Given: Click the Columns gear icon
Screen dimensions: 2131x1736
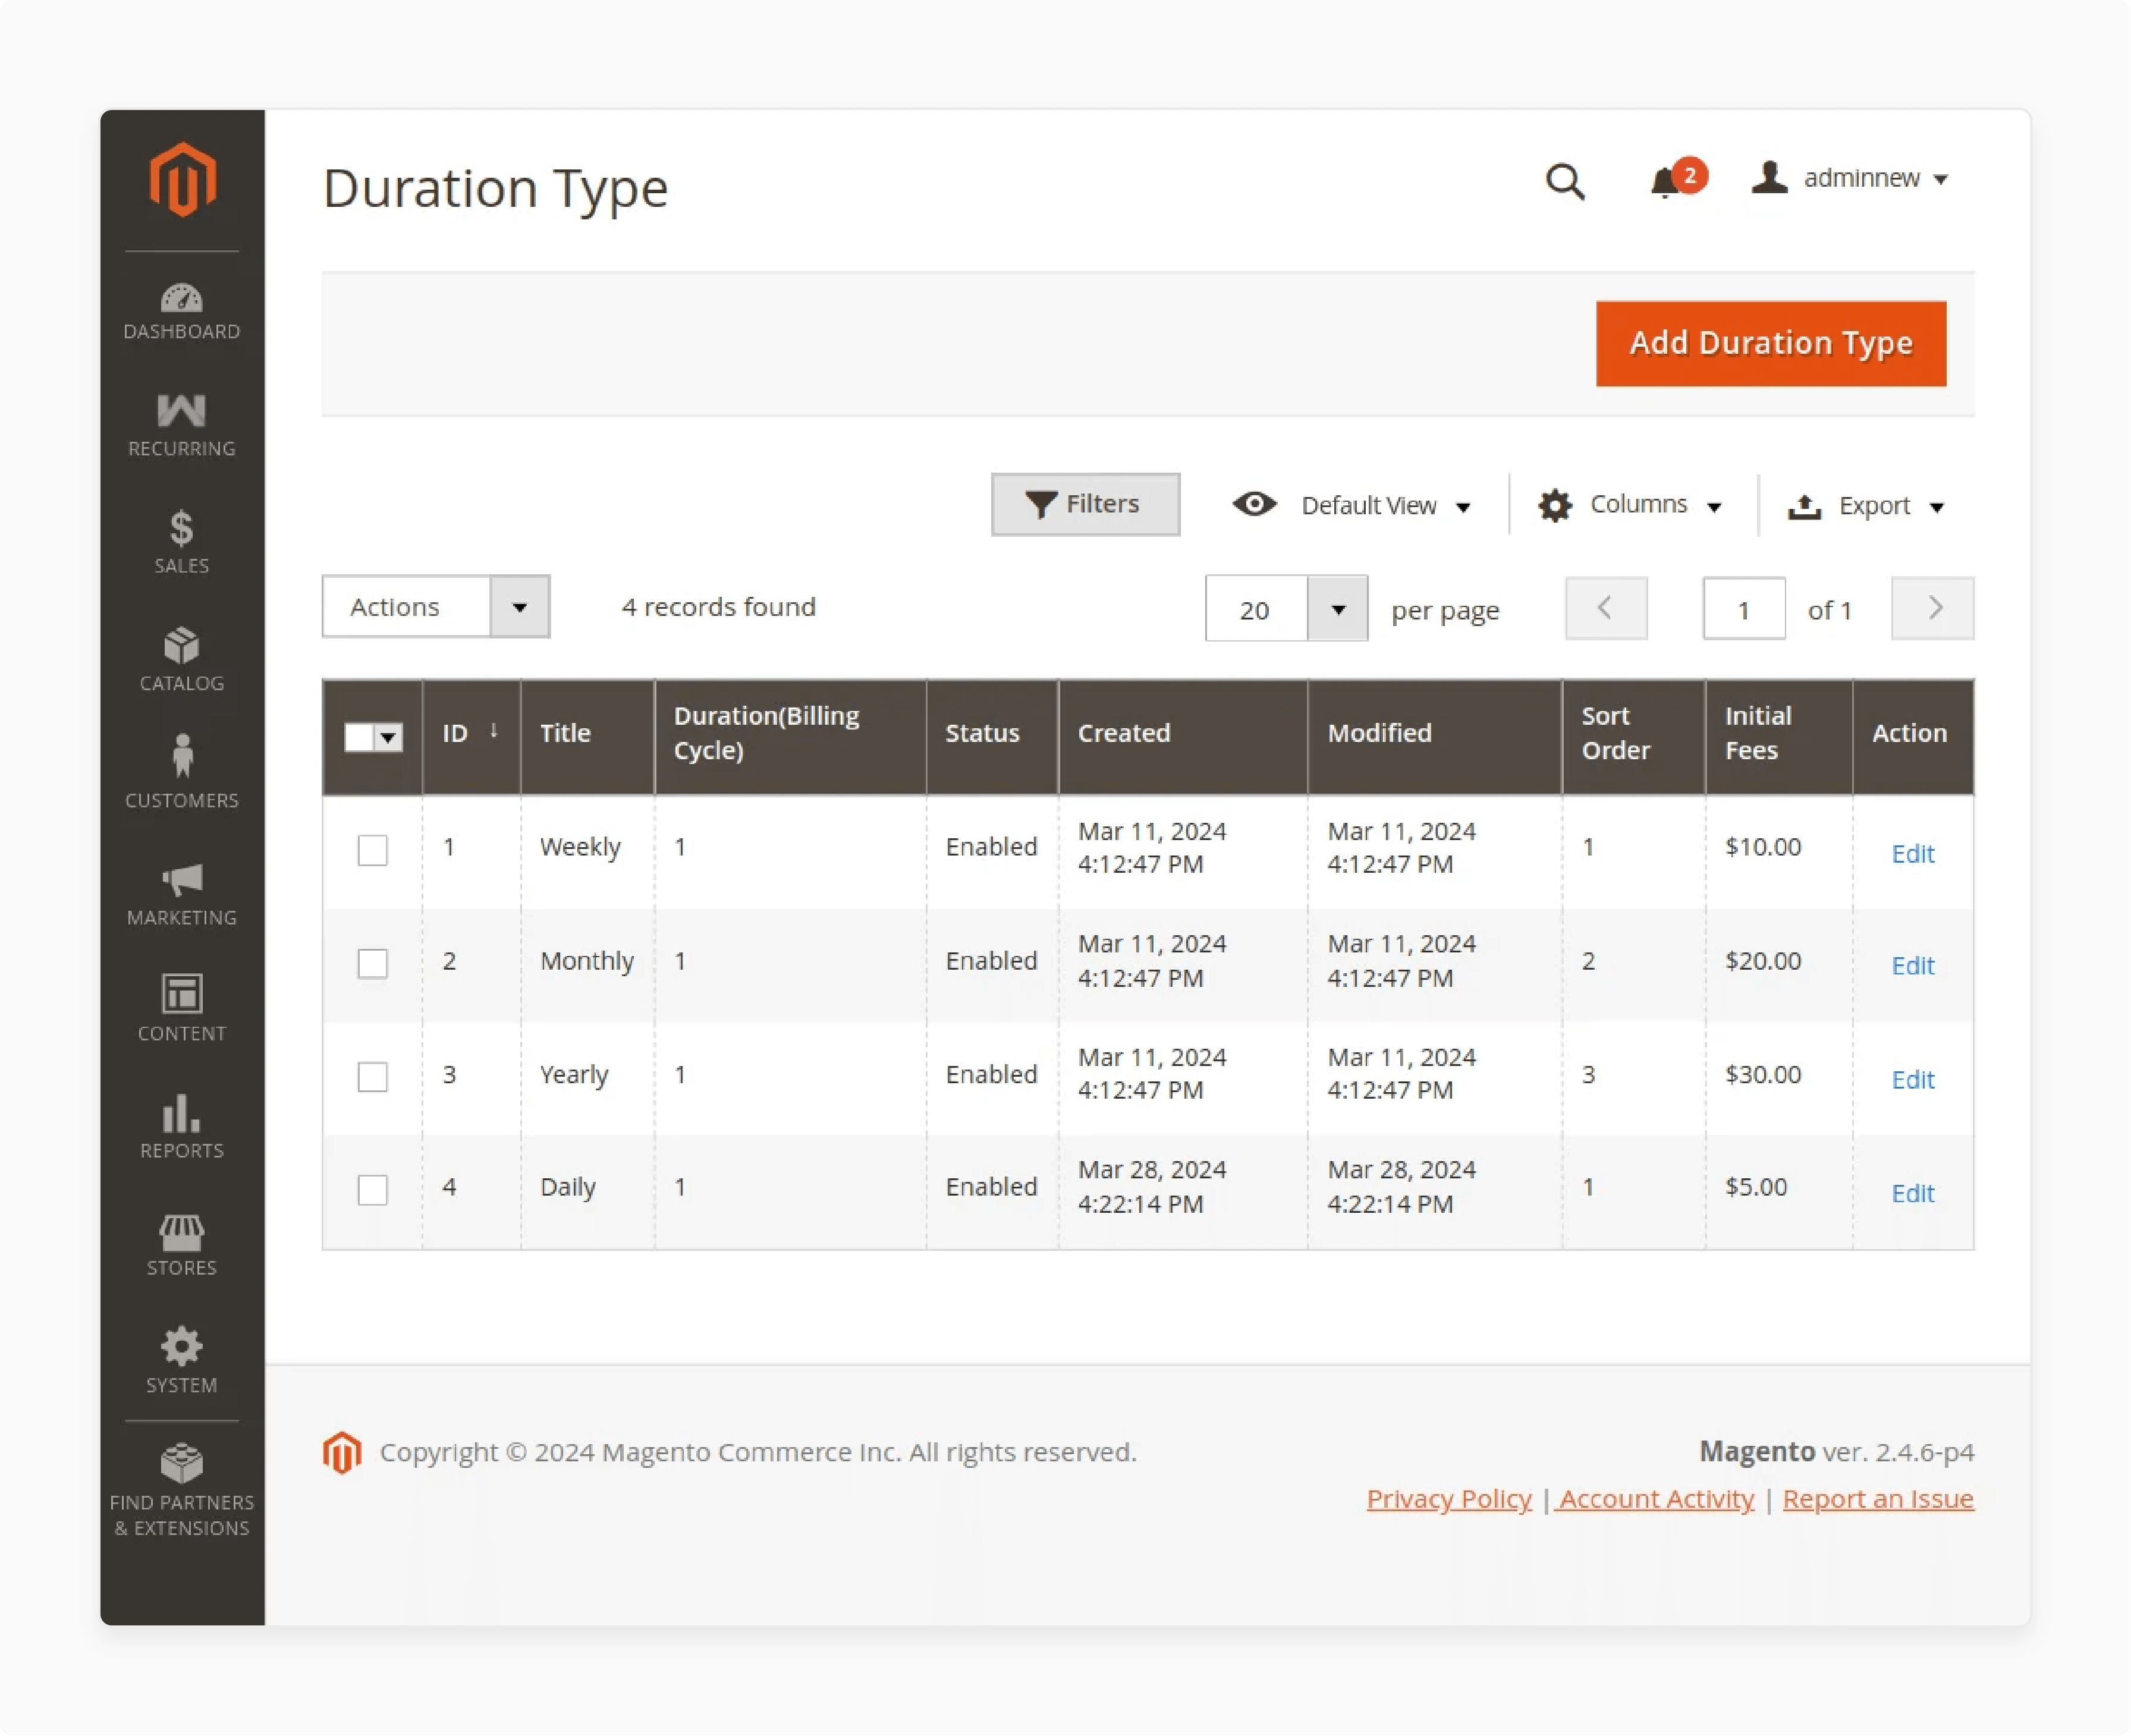Looking at the screenshot, I should 1555,505.
